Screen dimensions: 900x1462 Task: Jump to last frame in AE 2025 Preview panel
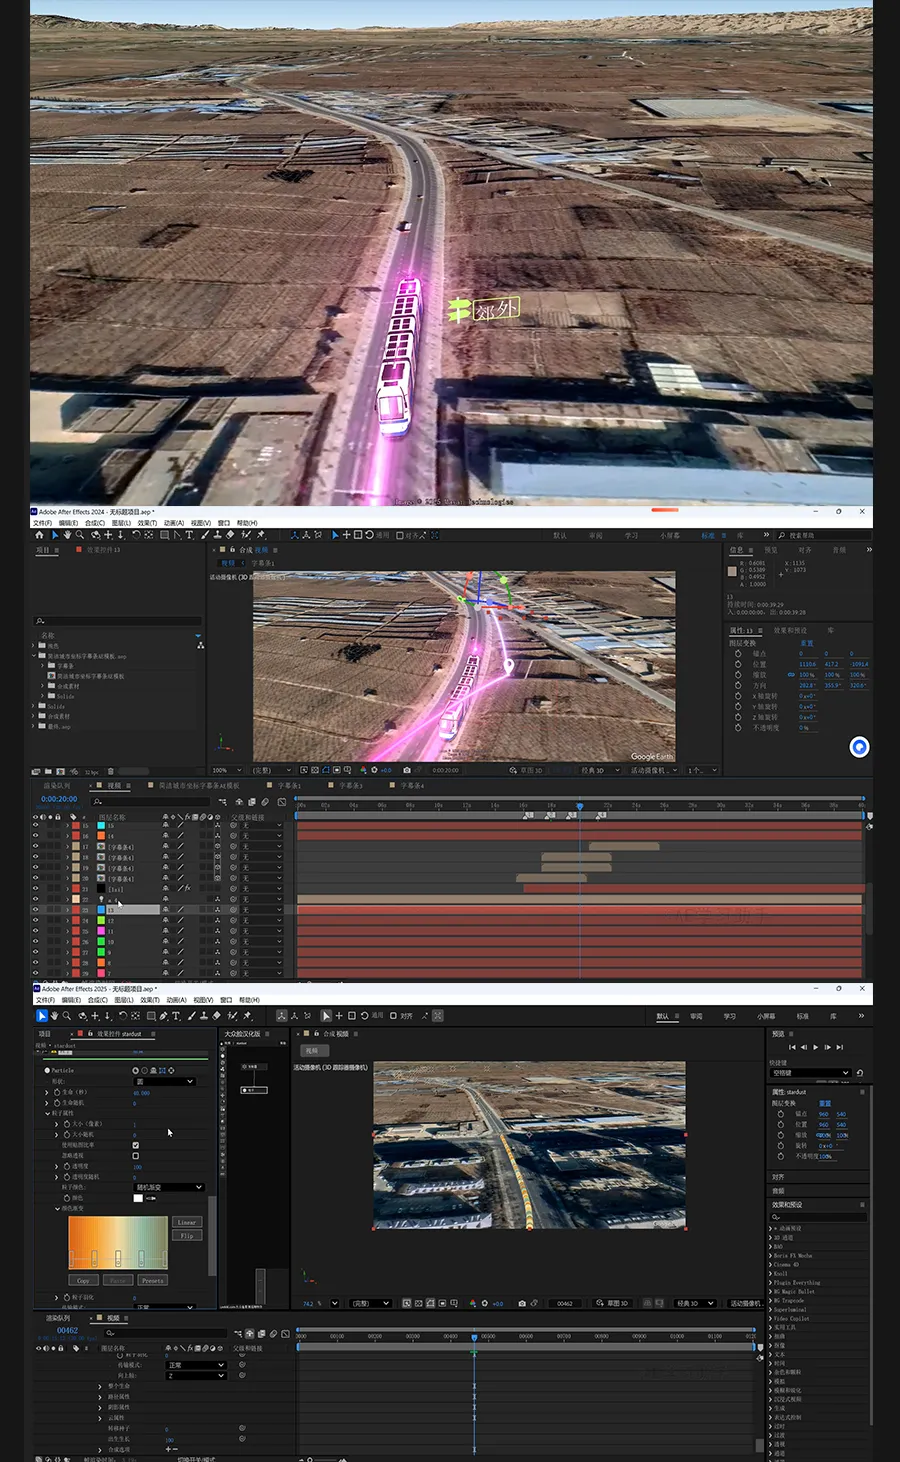pyautogui.click(x=839, y=1047)
